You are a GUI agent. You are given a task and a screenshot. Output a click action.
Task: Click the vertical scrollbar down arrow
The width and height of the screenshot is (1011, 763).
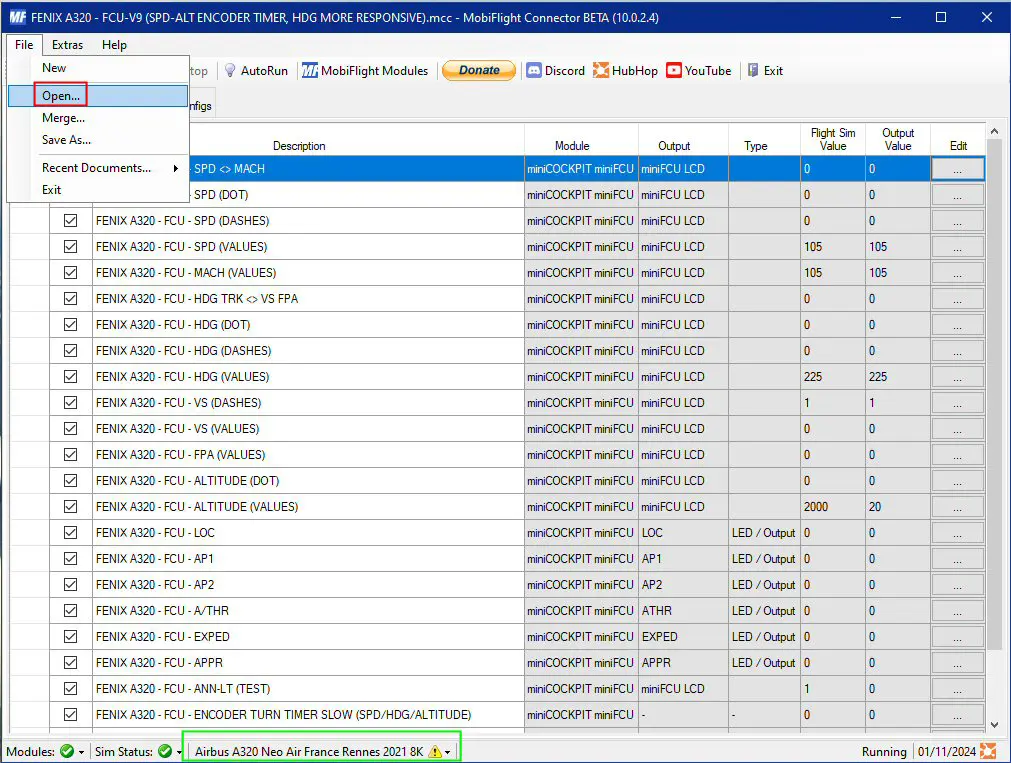coord(994,724)
